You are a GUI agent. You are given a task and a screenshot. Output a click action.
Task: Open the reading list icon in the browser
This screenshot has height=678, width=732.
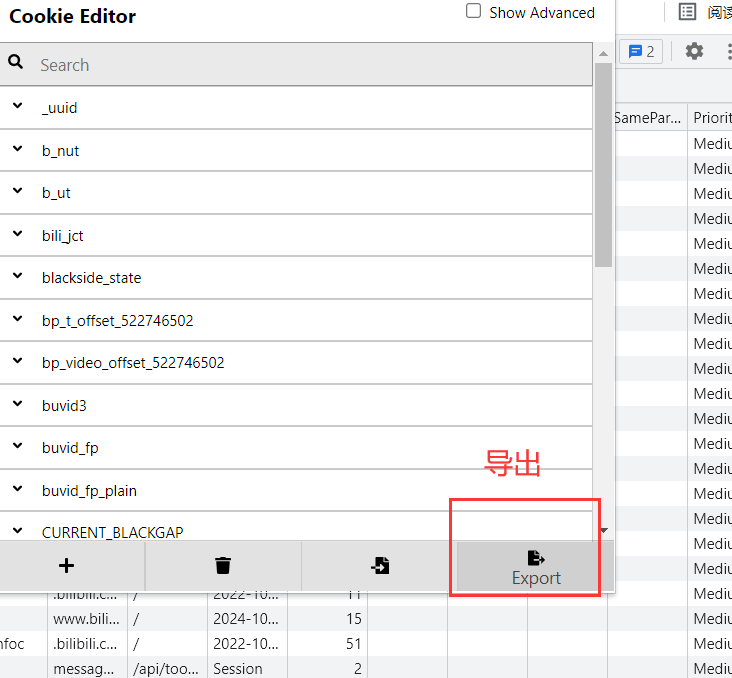pos(687,12)
